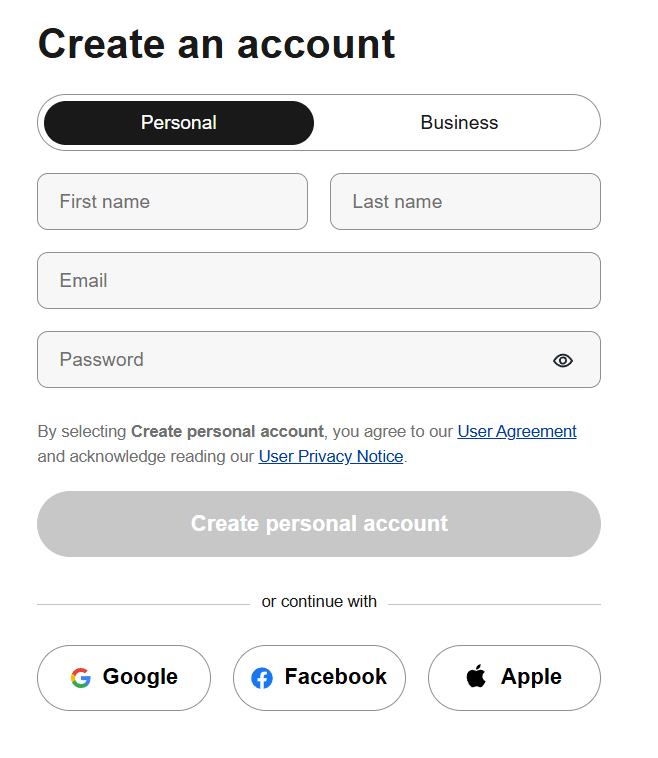Continue with the Apple text label

[531, 677]
